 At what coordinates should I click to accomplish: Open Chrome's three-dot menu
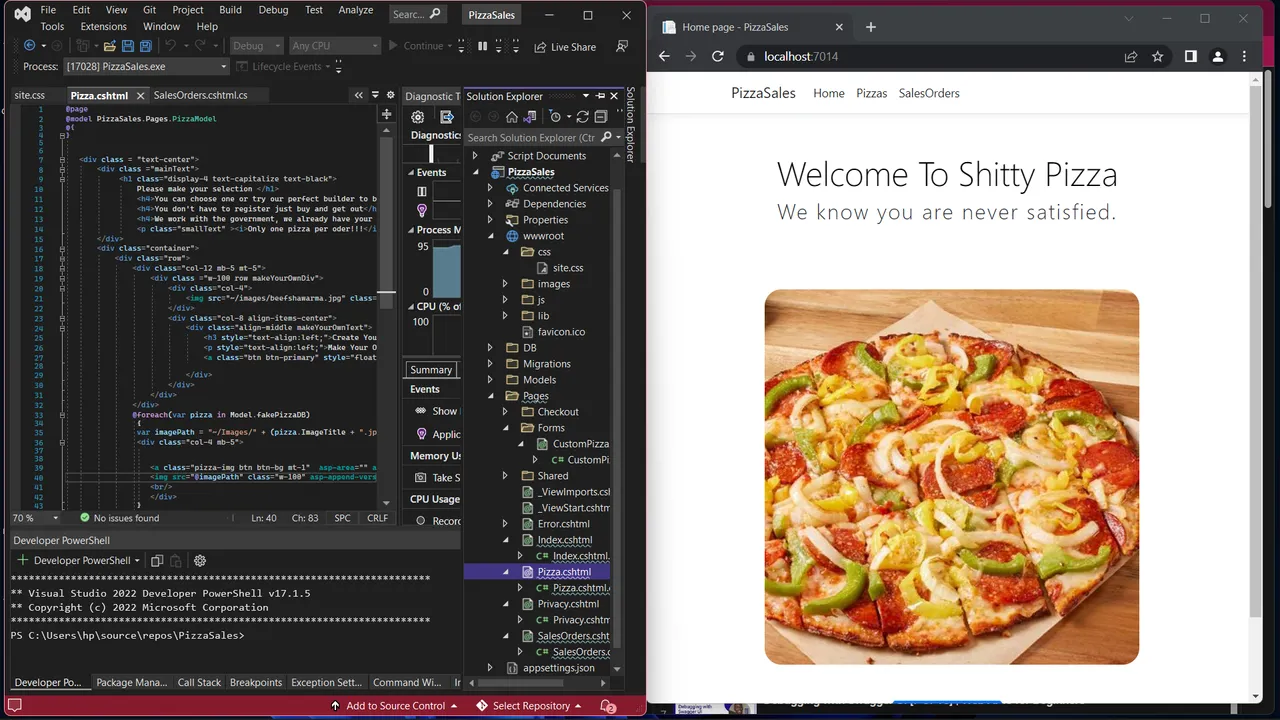1245,57
